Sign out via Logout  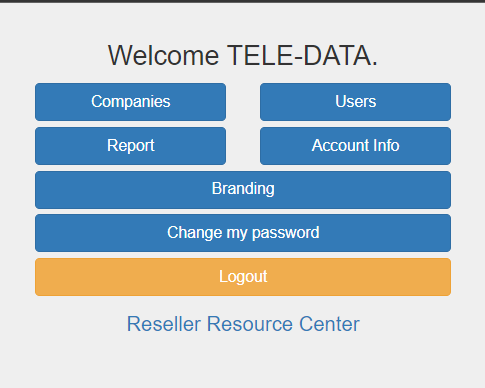pyautogui.click(x=243, y=277)
